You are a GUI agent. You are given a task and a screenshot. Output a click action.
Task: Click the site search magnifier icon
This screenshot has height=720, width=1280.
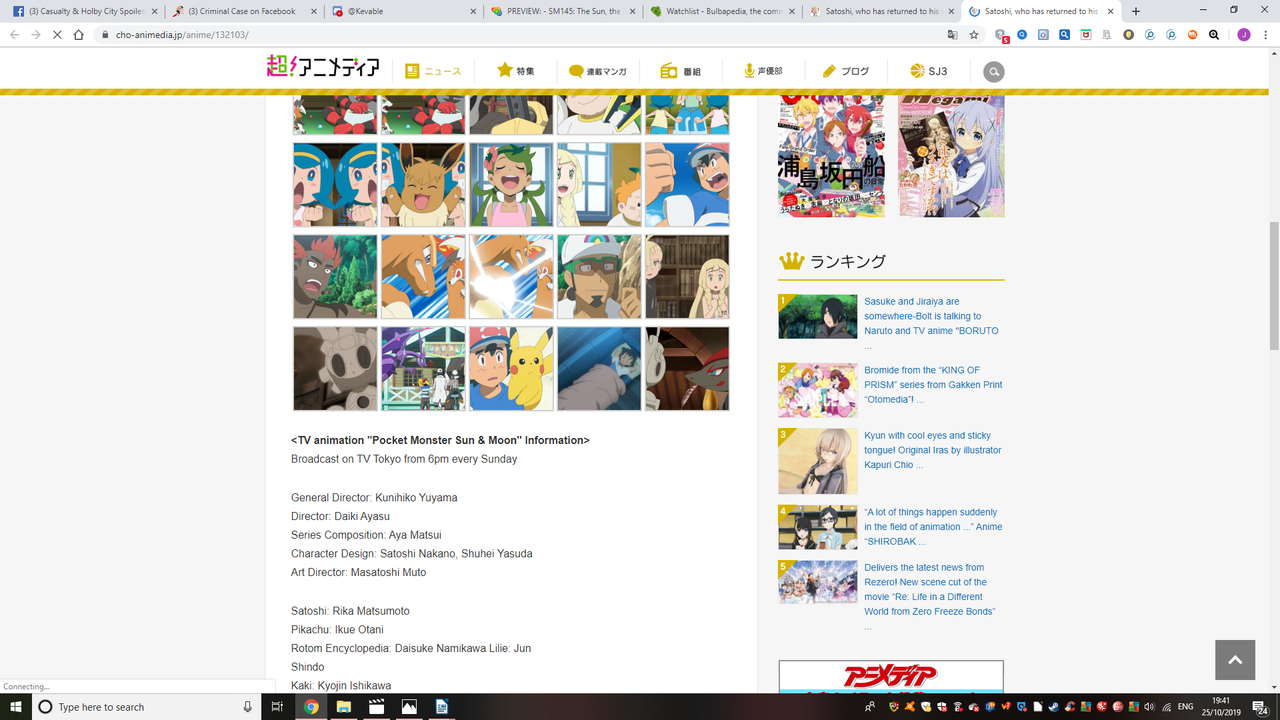coord(993,72)
